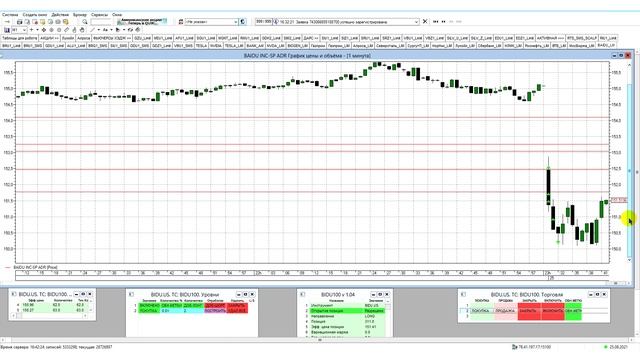Click ПОКУПКА in the Уровни panel second row
The image size is (640, 360).
(149, 311)
